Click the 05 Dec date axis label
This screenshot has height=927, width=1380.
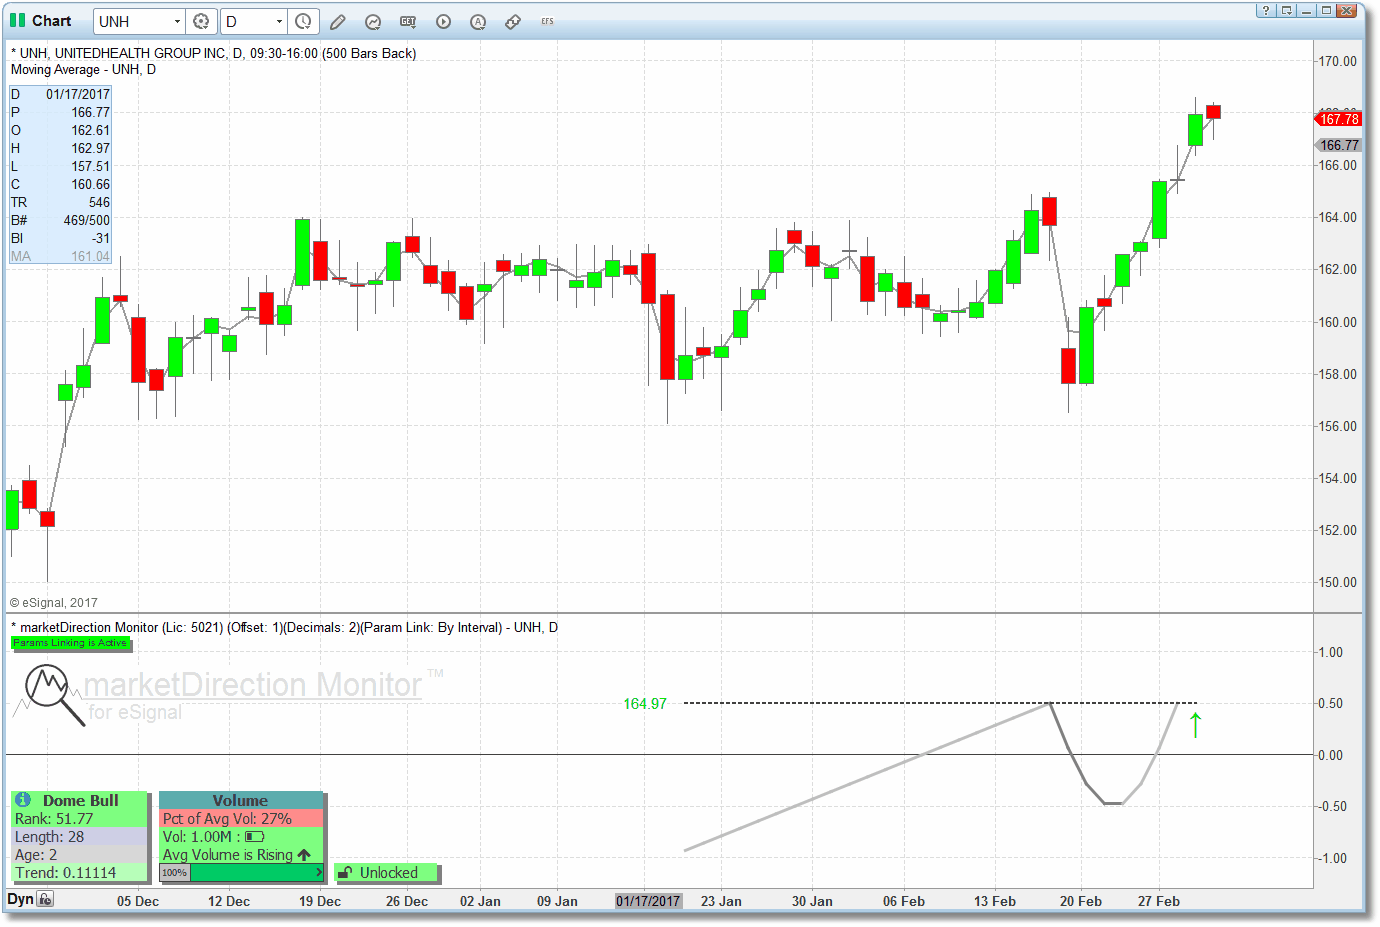138,901
